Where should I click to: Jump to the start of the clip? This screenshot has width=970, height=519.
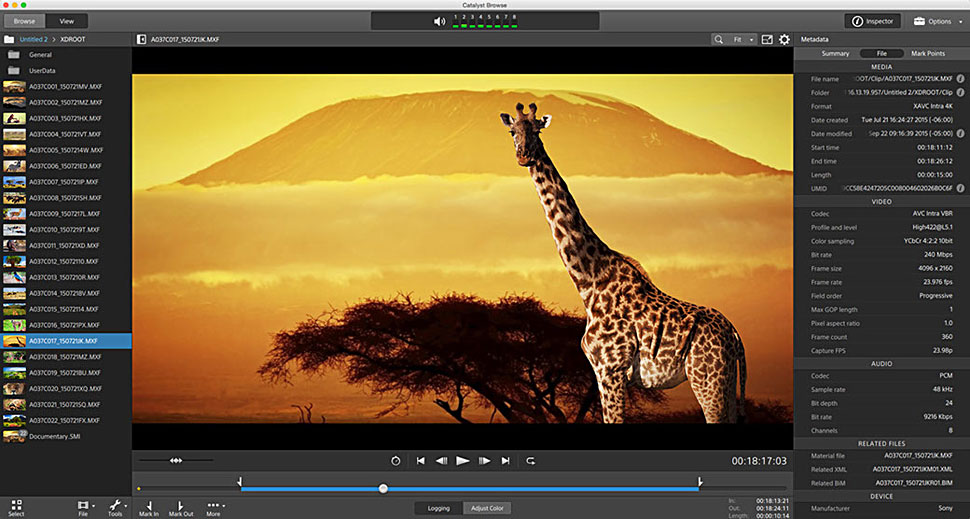click(x=421, y=461)
